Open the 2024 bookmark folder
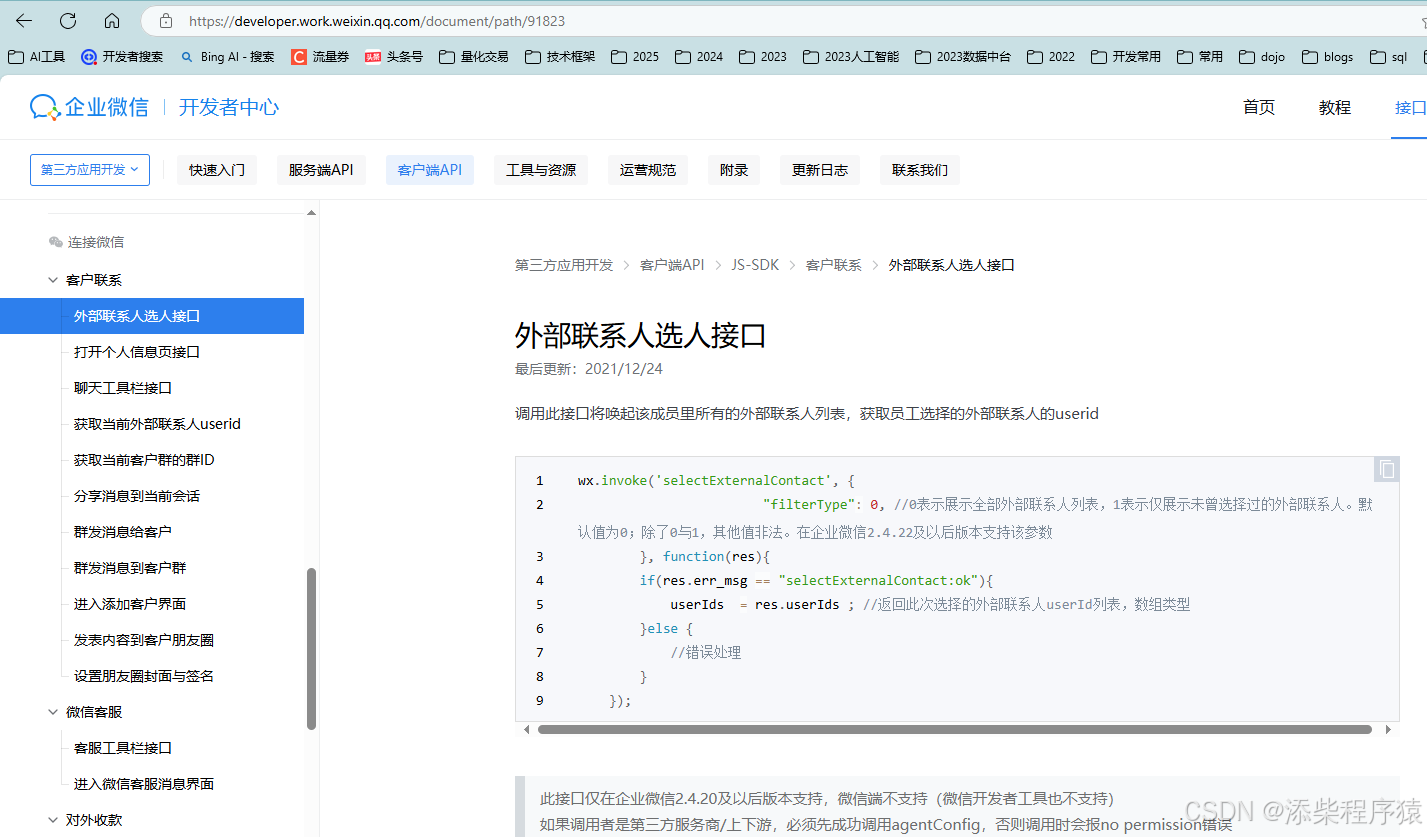The height and width of the screenshot is (837, 1427). pyautogui.click(x=699, y=57)
